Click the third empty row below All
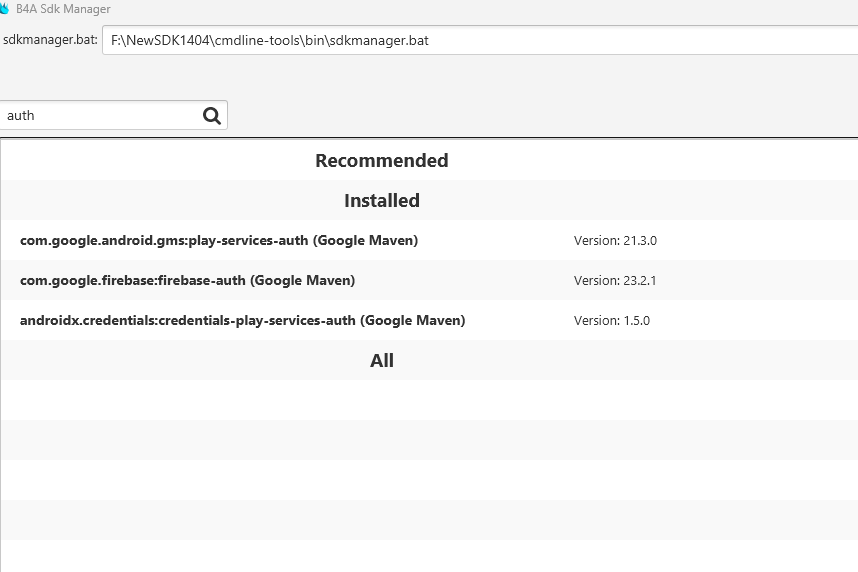The height and width of the screenshot is (572, 858). click(x=429, y=480)
